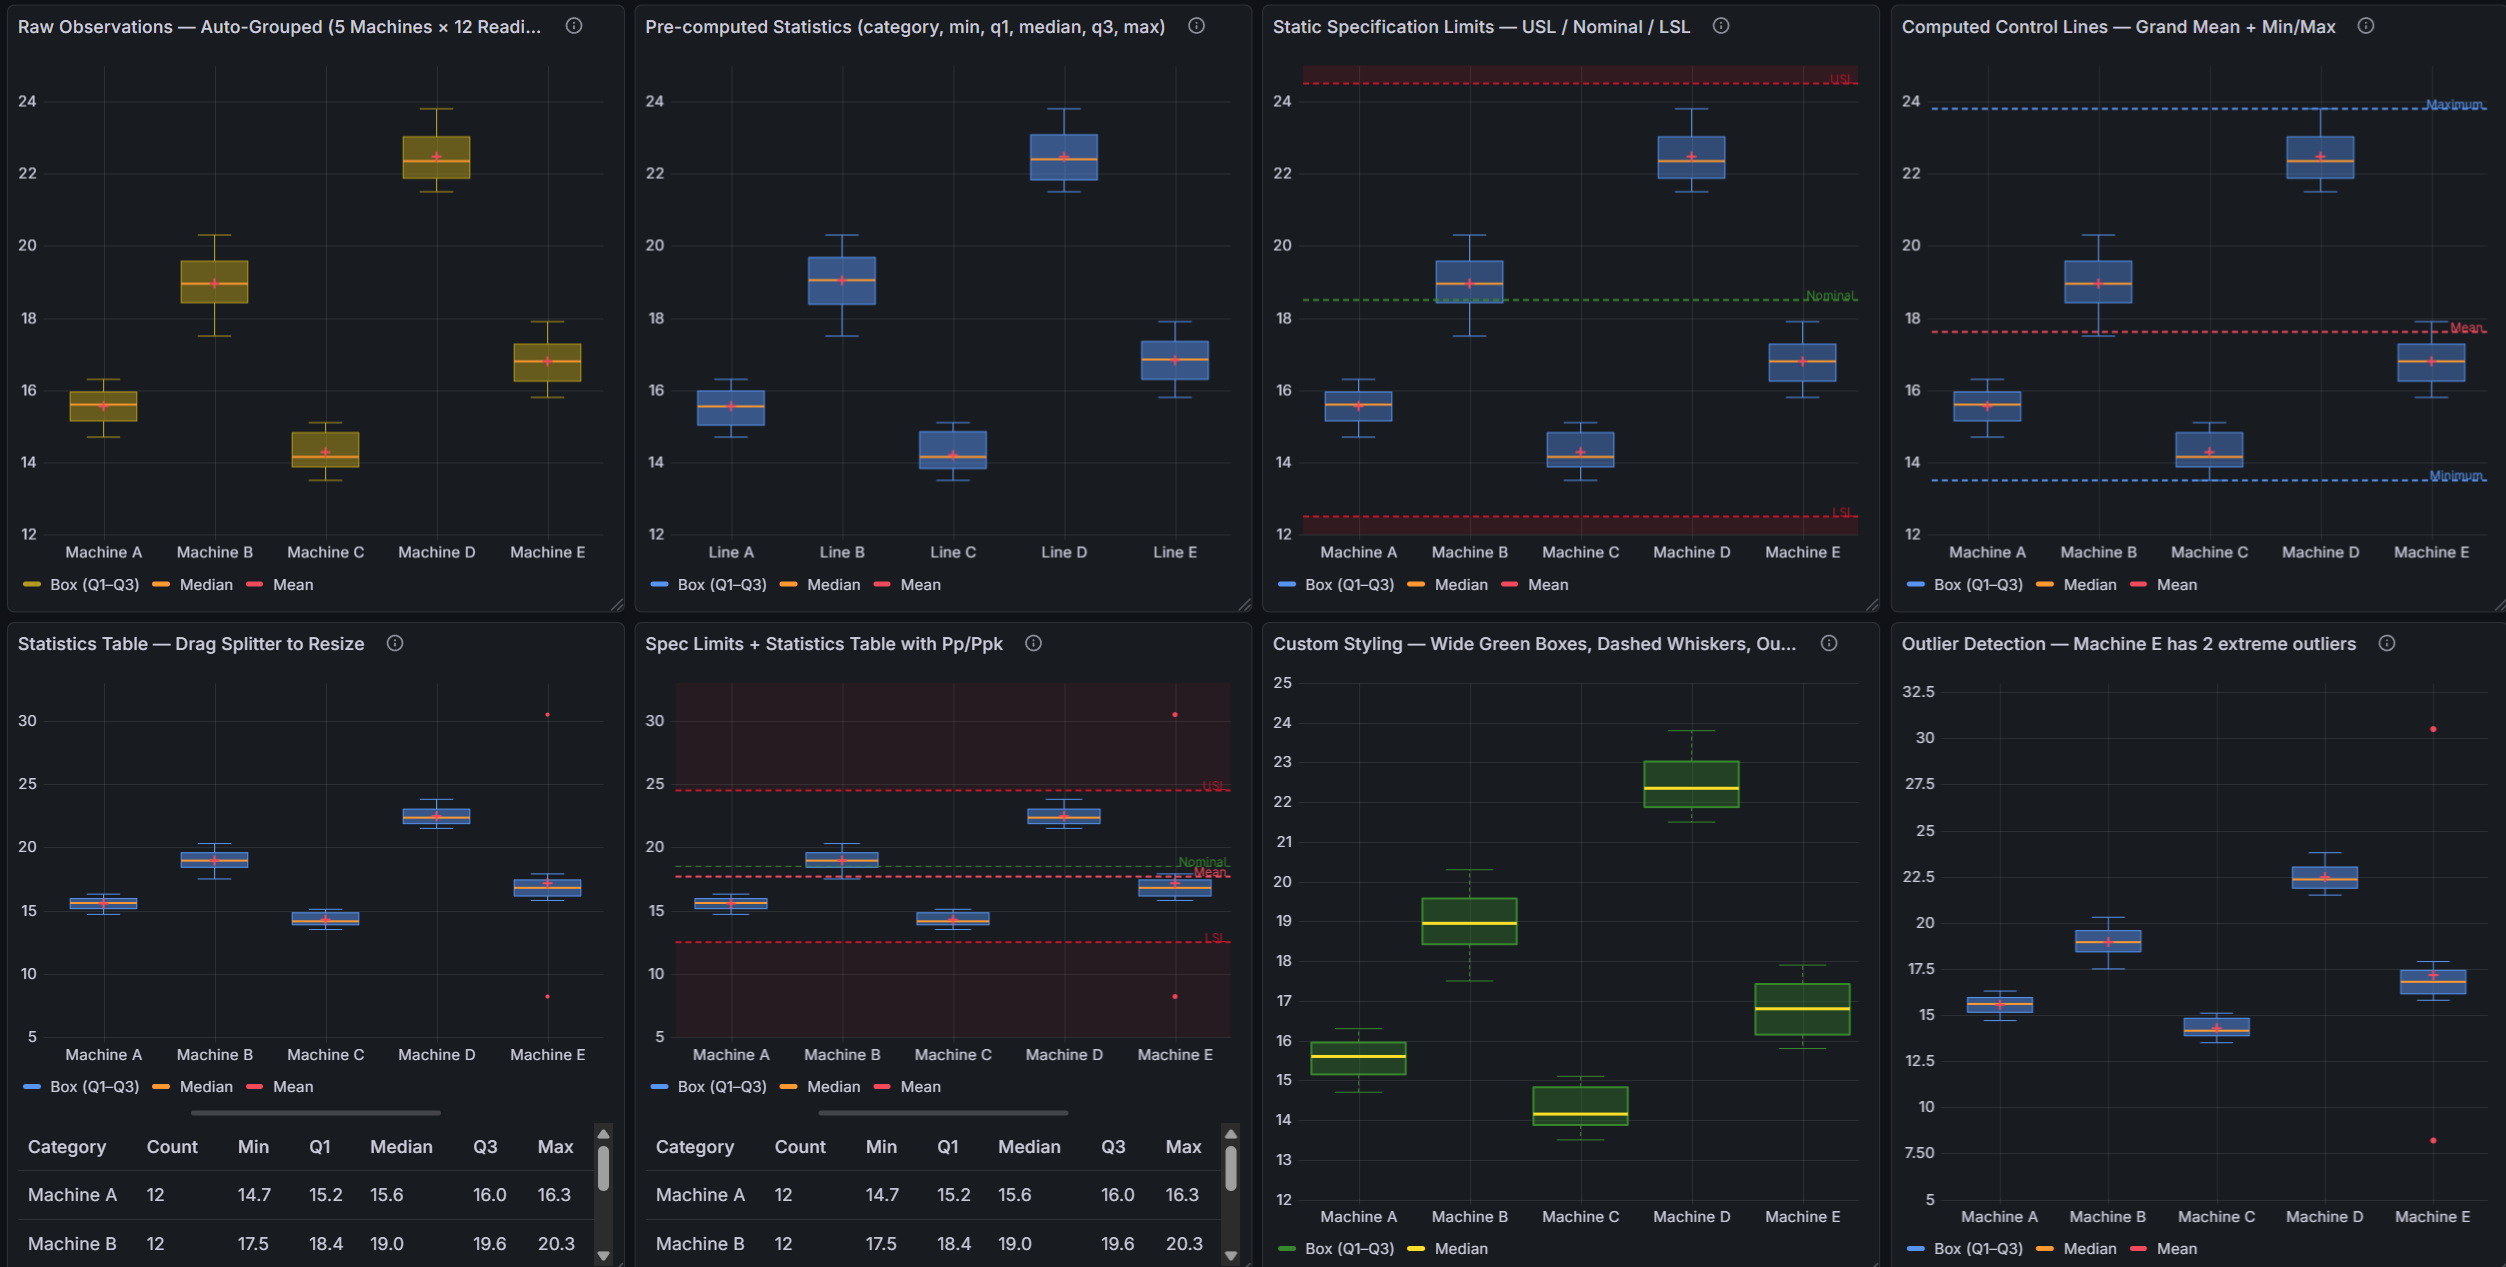The width and height of the screenshot is (2506, 1267).
Task: Click Median column header in Statistics Table
Action: tap(401, 1147)
